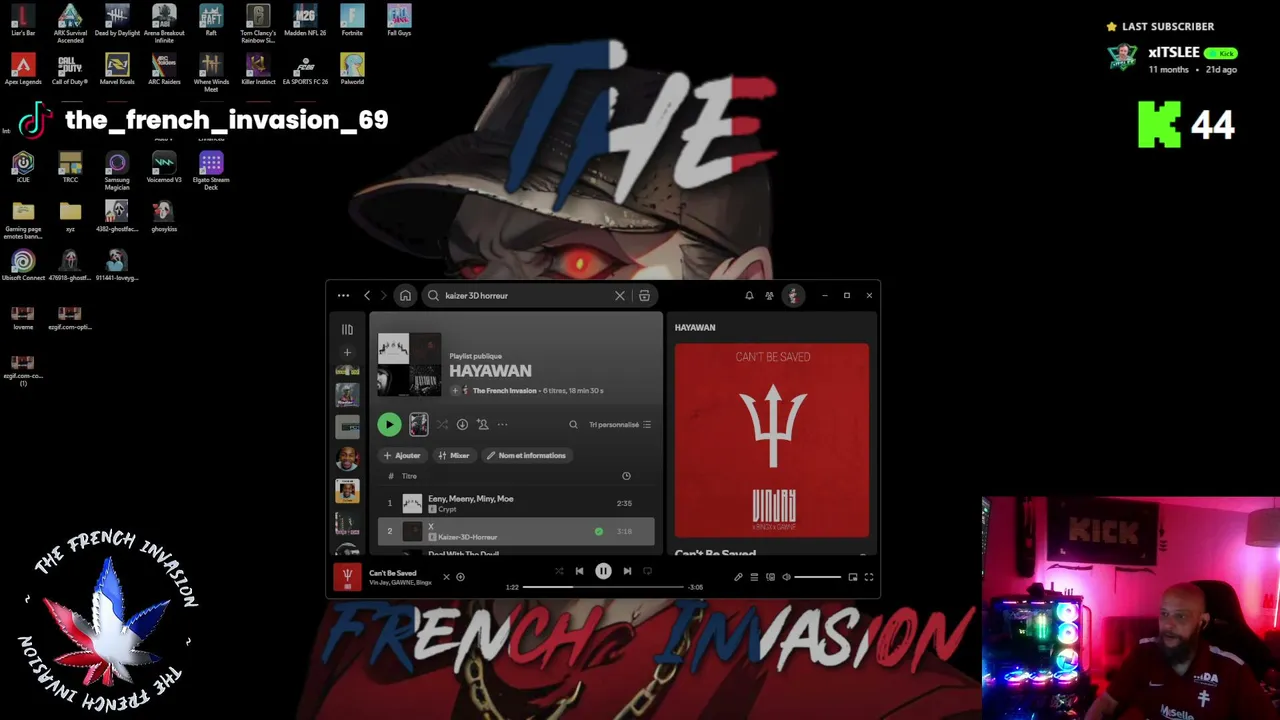Open the Can't Be Saved title in player bar

coord(393,573)
